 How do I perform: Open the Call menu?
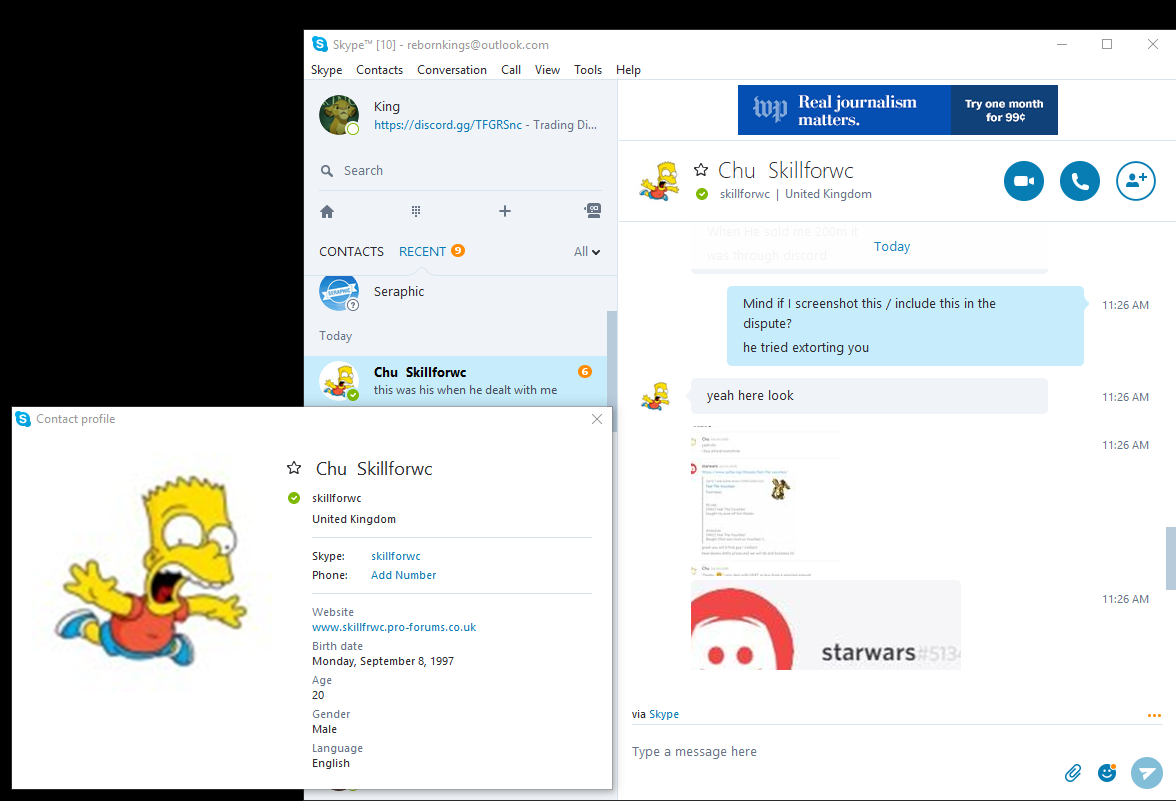[511, 70]
